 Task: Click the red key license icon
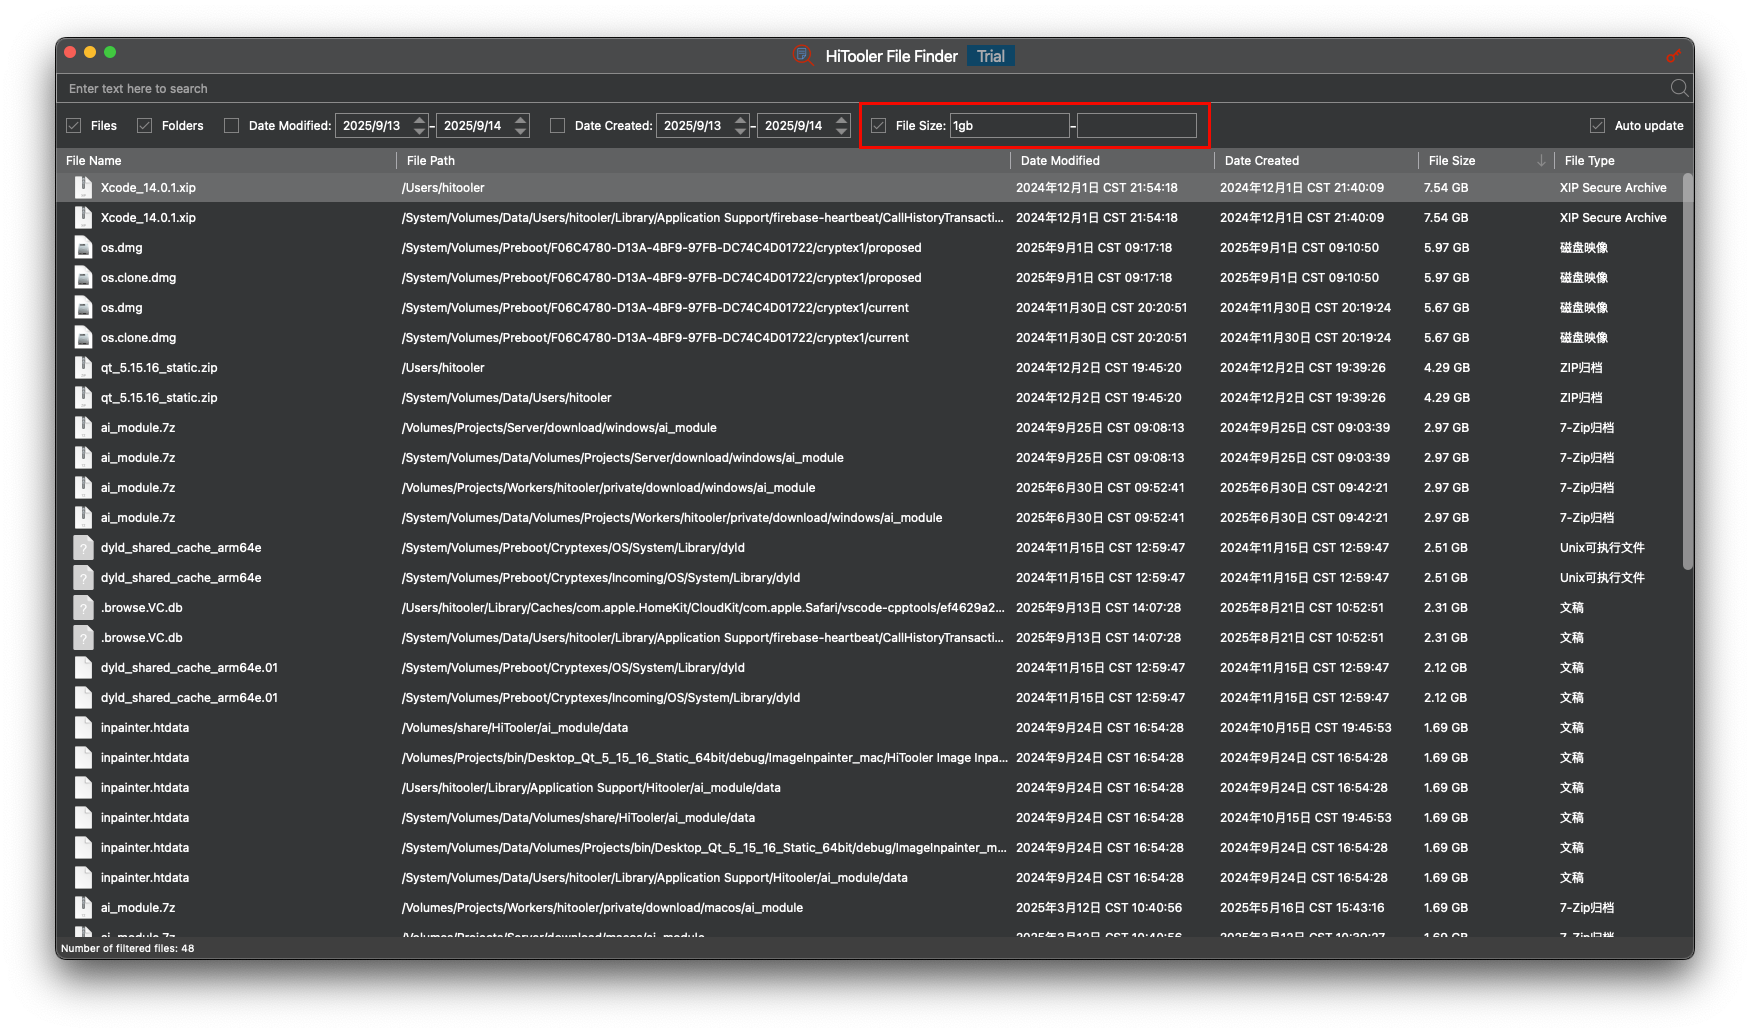[x=1675, y=56]
